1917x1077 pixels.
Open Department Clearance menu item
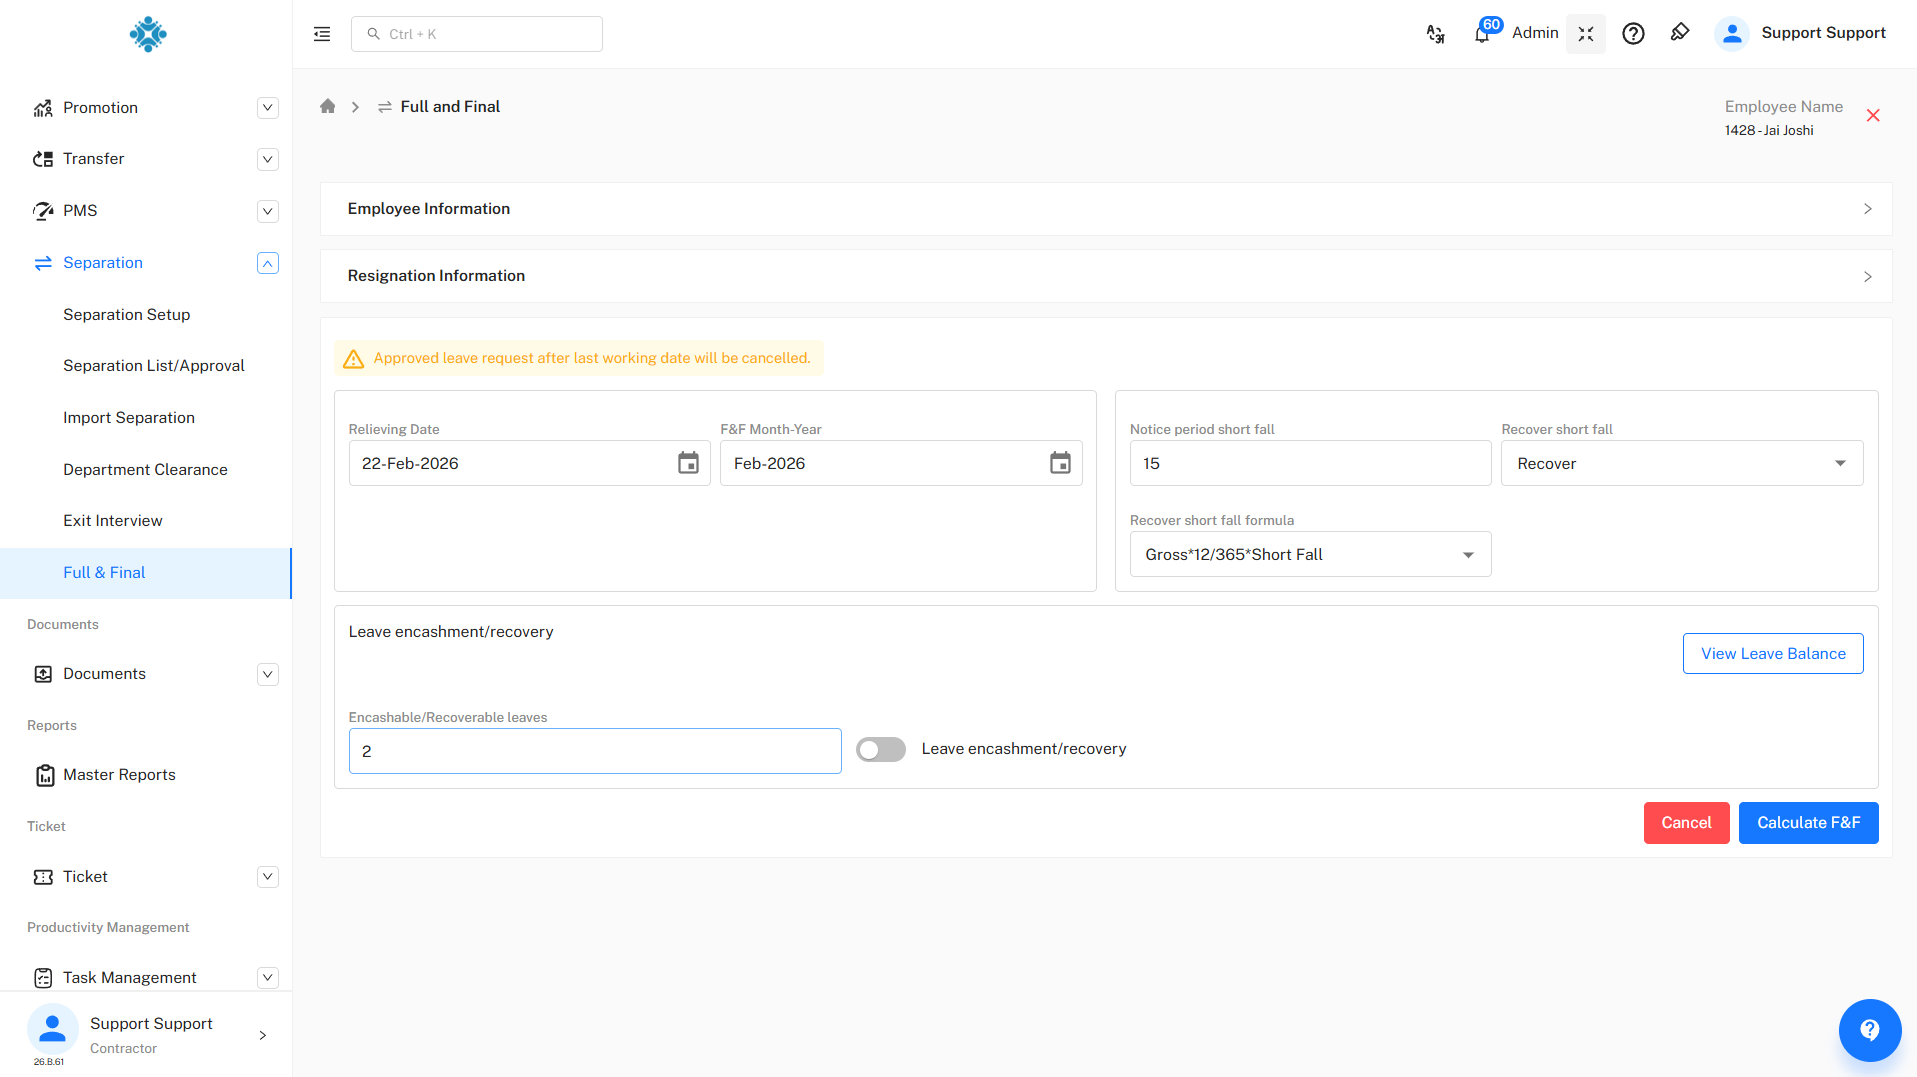coord(146,469)
